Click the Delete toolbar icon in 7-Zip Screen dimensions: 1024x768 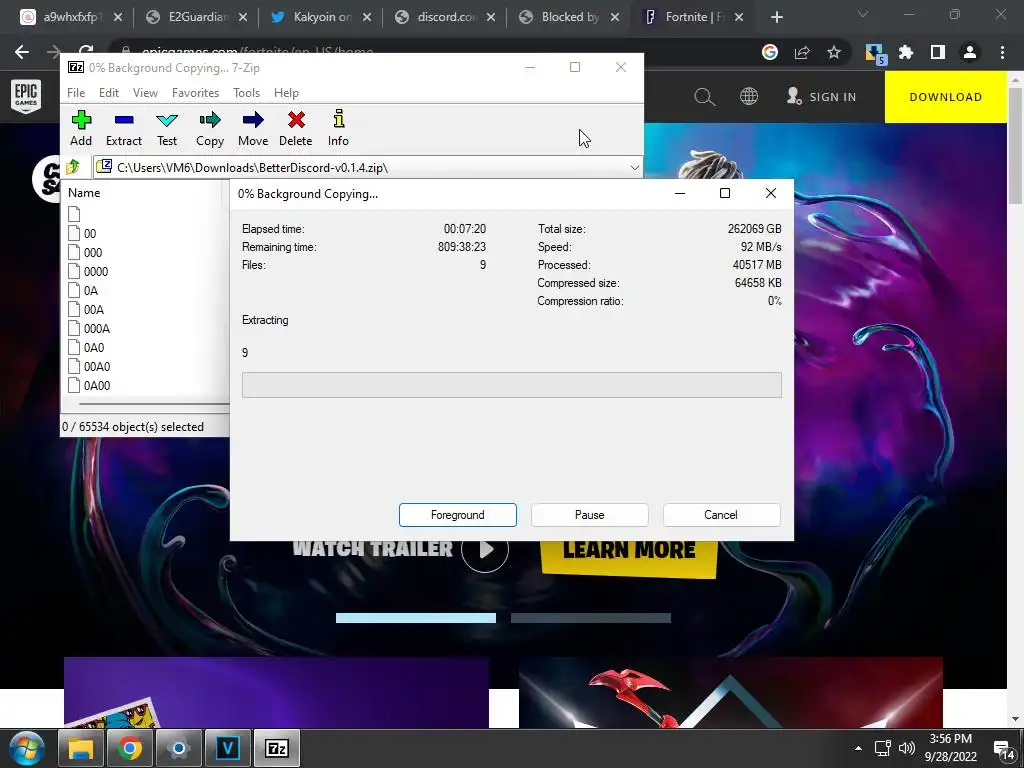click(296, 128)
